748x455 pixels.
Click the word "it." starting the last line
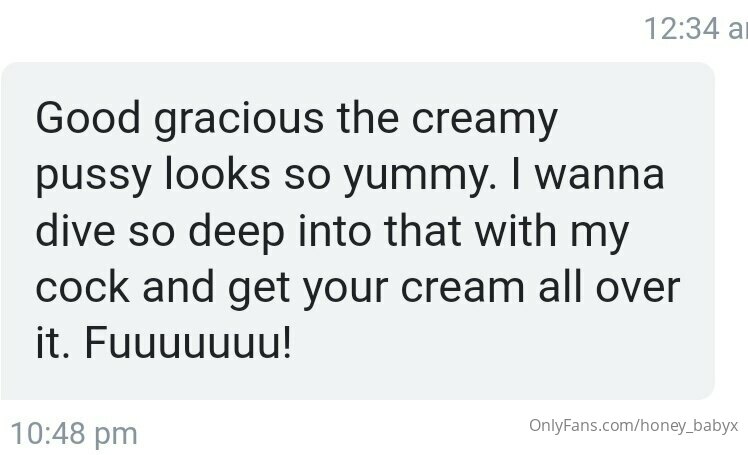[53, 343]
